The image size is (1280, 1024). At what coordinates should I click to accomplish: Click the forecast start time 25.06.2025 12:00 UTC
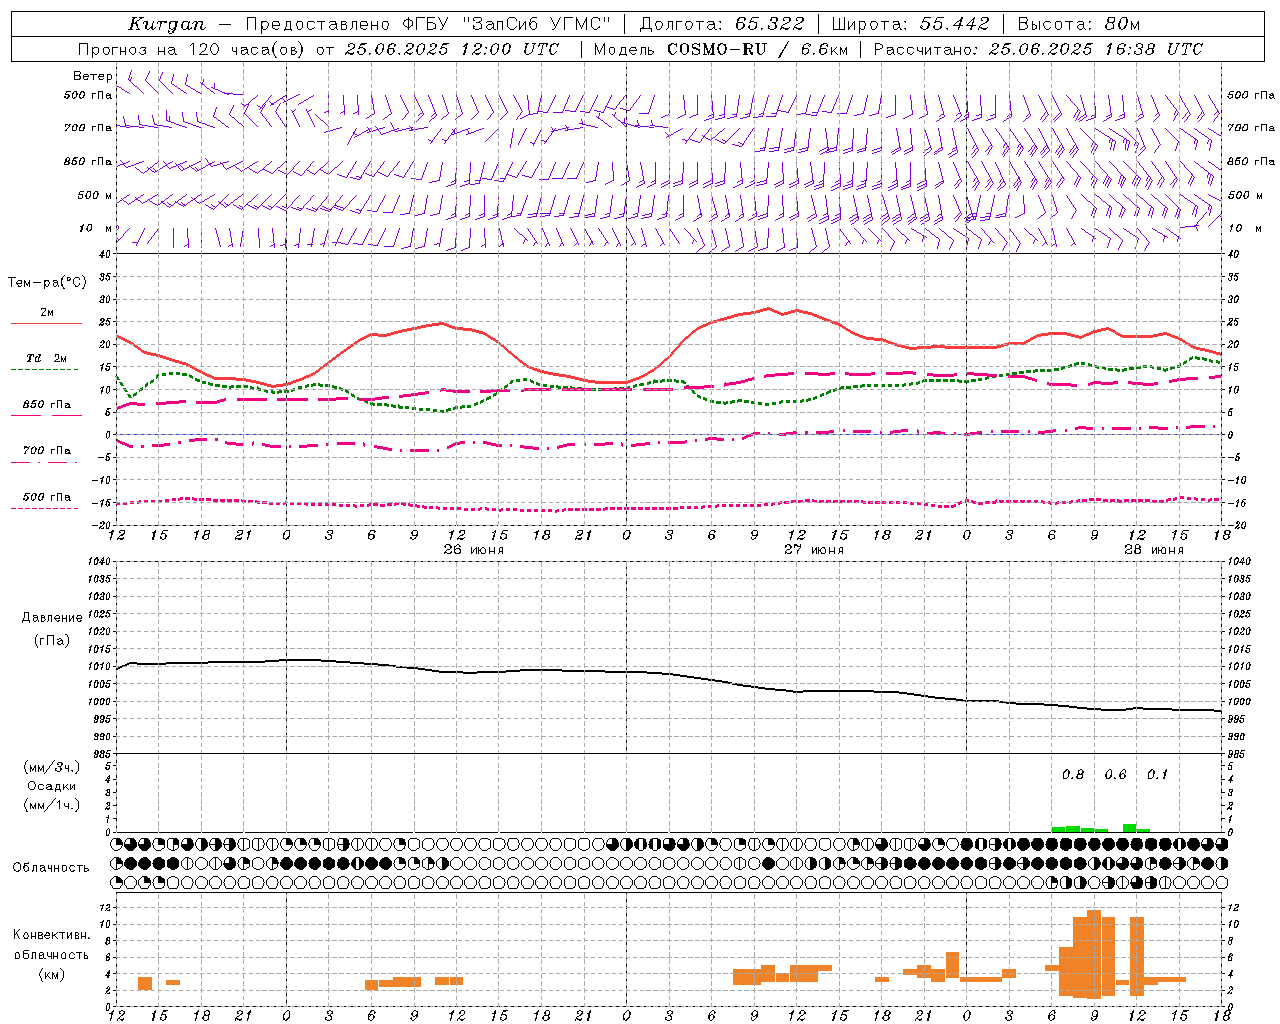coord(452,49)
